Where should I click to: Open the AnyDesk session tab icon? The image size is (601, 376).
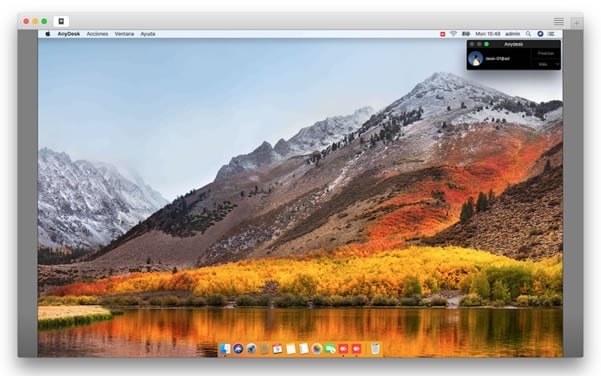61,21
